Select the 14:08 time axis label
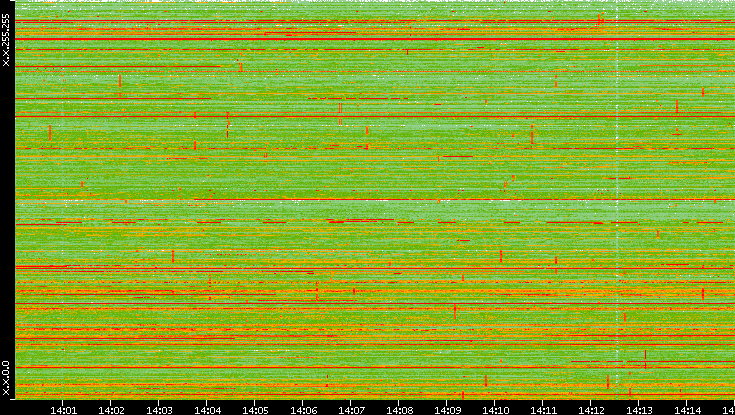Viewport: 735px width, 415px height. click(x=399, y=410)
